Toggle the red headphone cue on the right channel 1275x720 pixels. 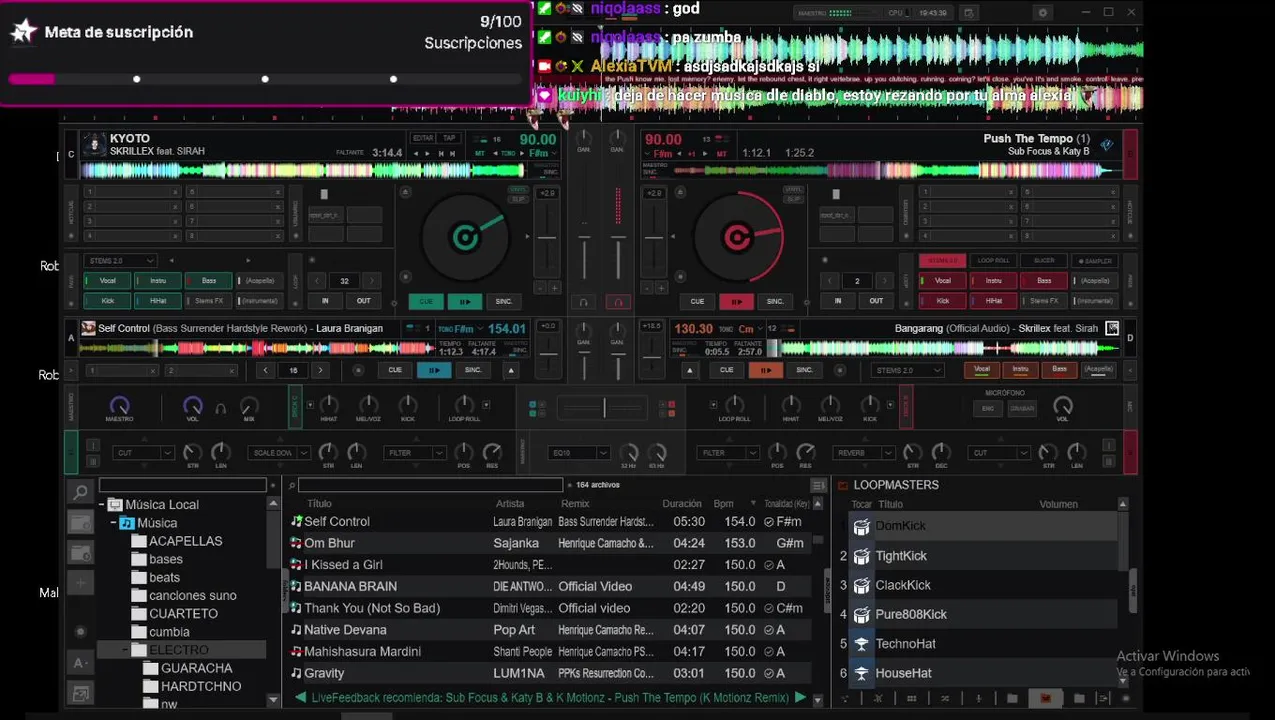[x=618, y=302]
